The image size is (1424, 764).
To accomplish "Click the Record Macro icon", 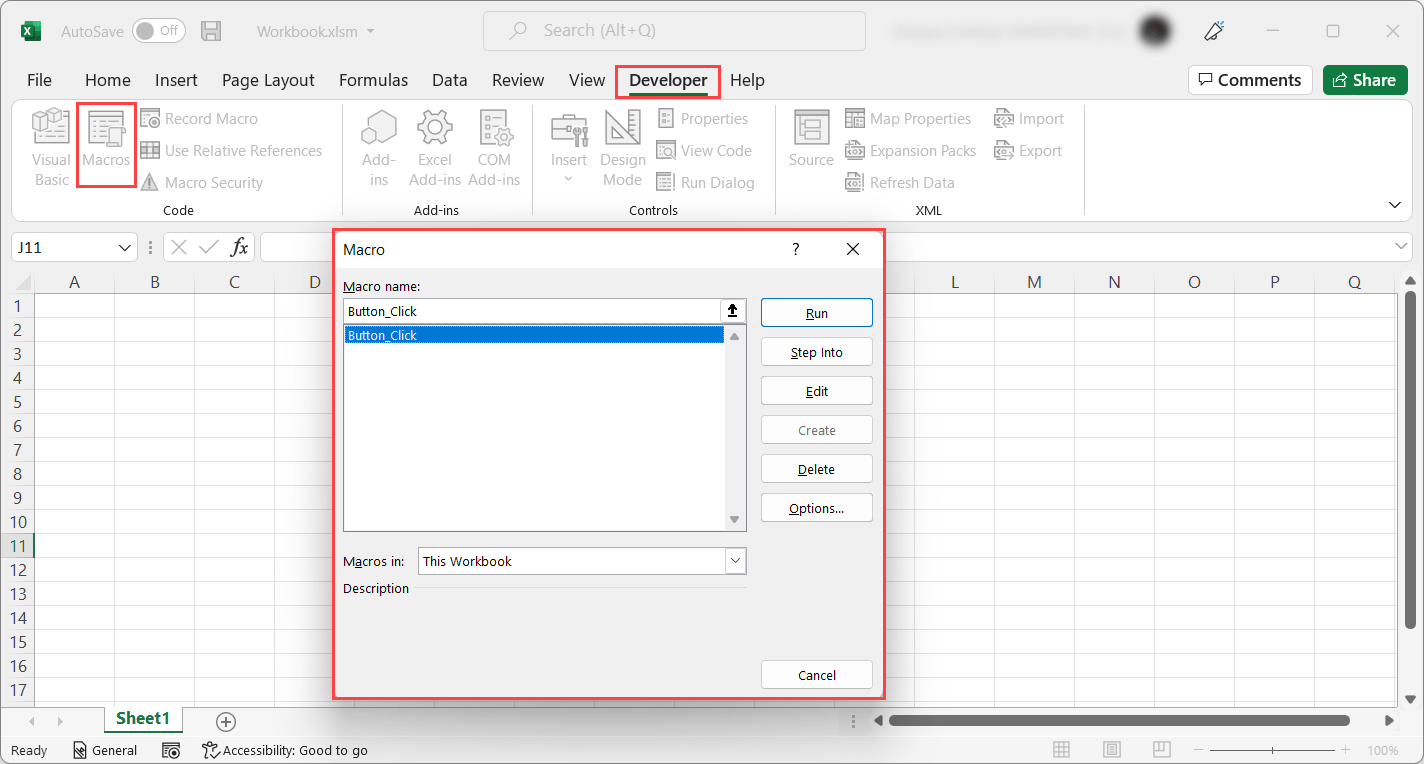I will 150,118.
